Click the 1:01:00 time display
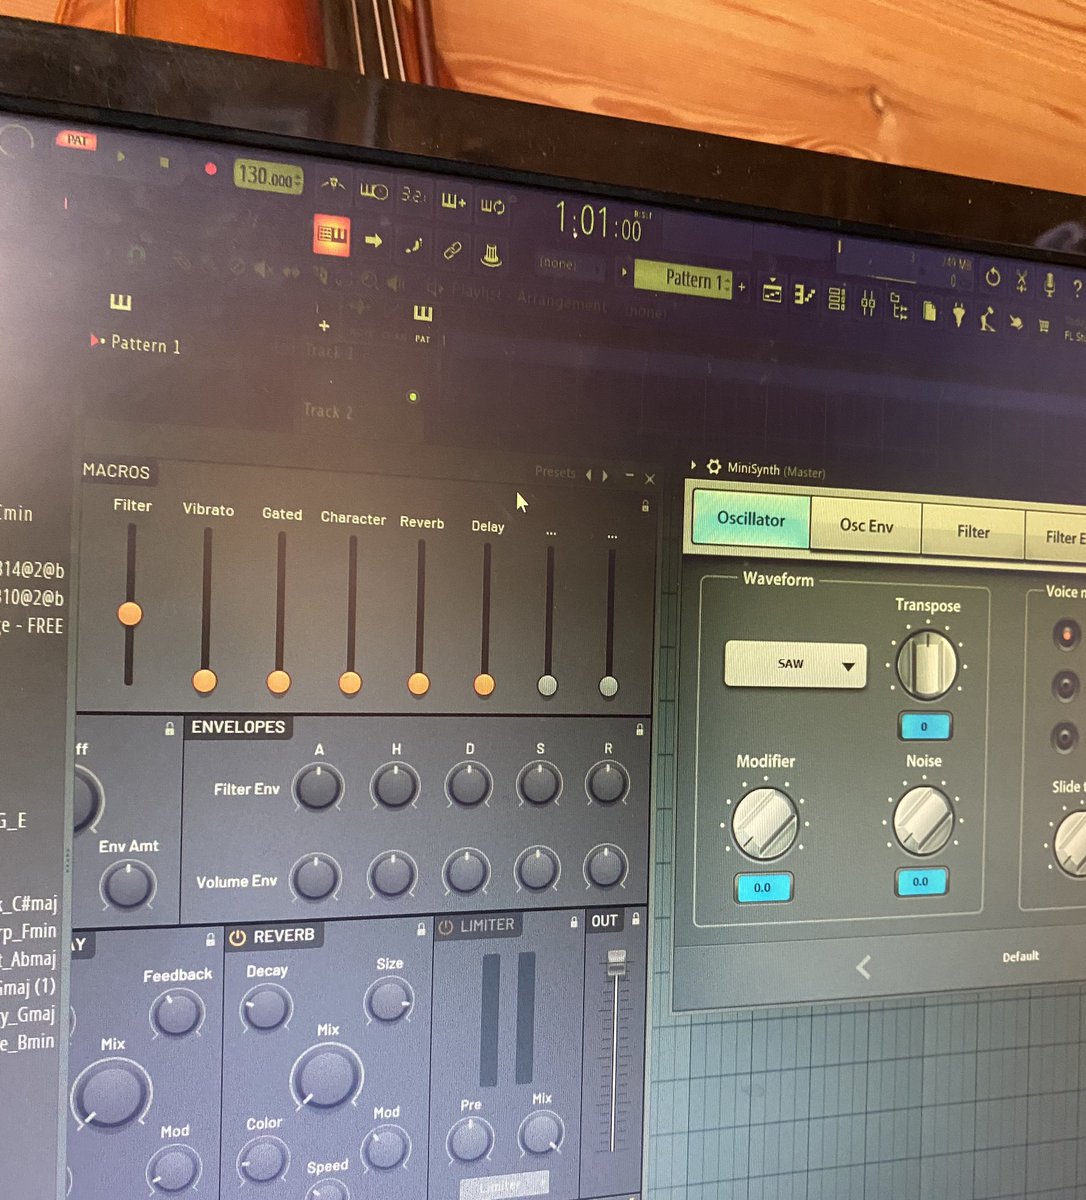 [x=598, y=221]
